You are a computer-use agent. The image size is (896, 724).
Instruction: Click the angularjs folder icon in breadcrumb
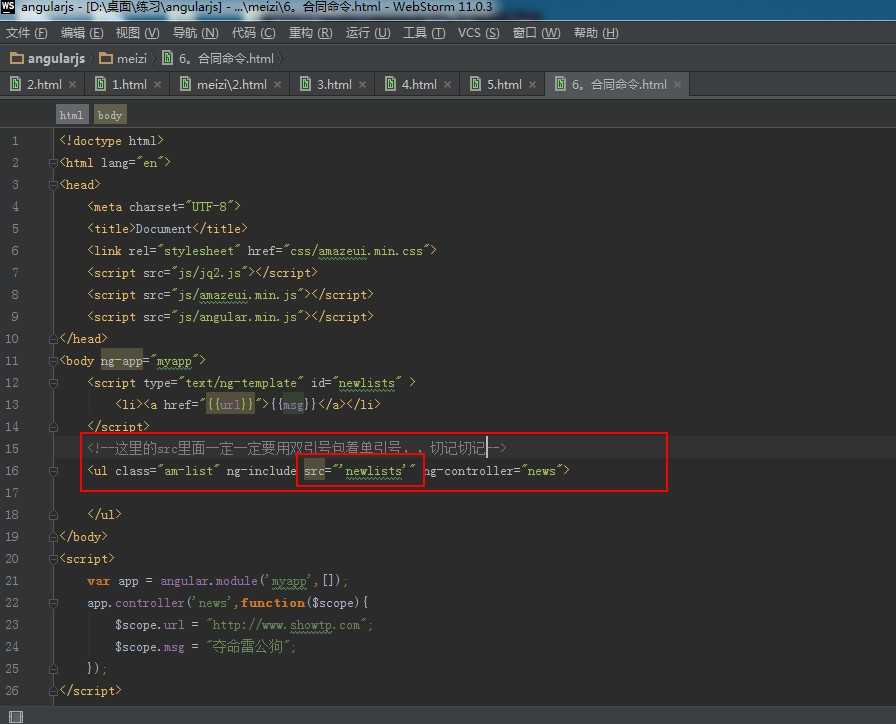coord(17,58)
